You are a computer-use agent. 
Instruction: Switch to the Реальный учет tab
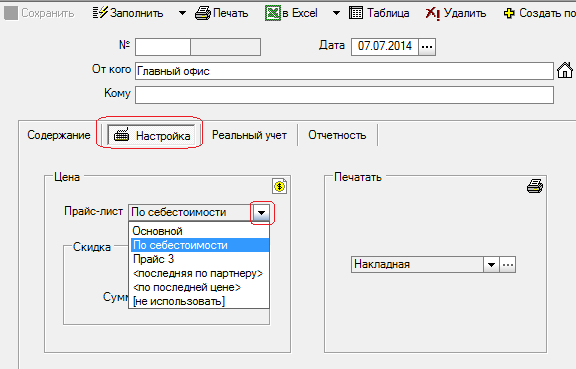[249, 135]
